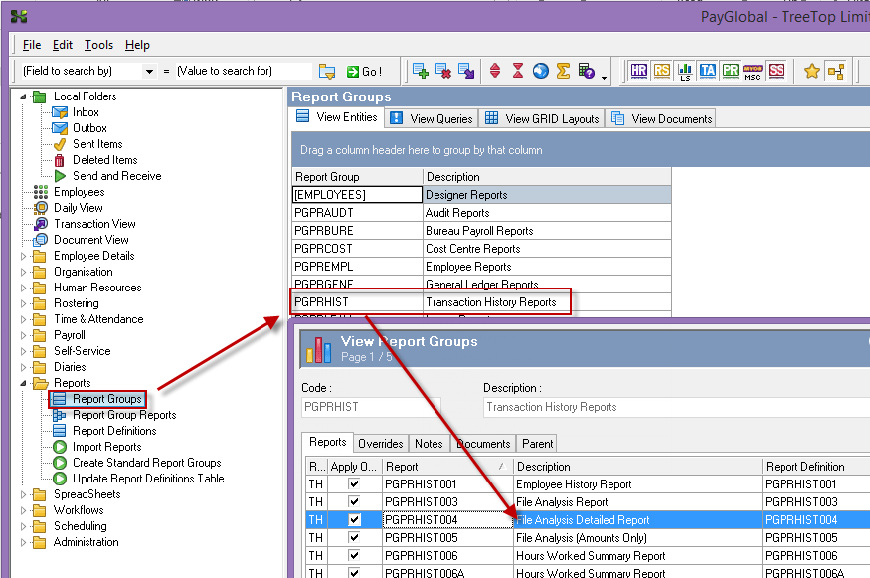This screenshot has height=578, width=870.
Task: Click the TA module toolbar icon
Action: [x=708, y=71]
